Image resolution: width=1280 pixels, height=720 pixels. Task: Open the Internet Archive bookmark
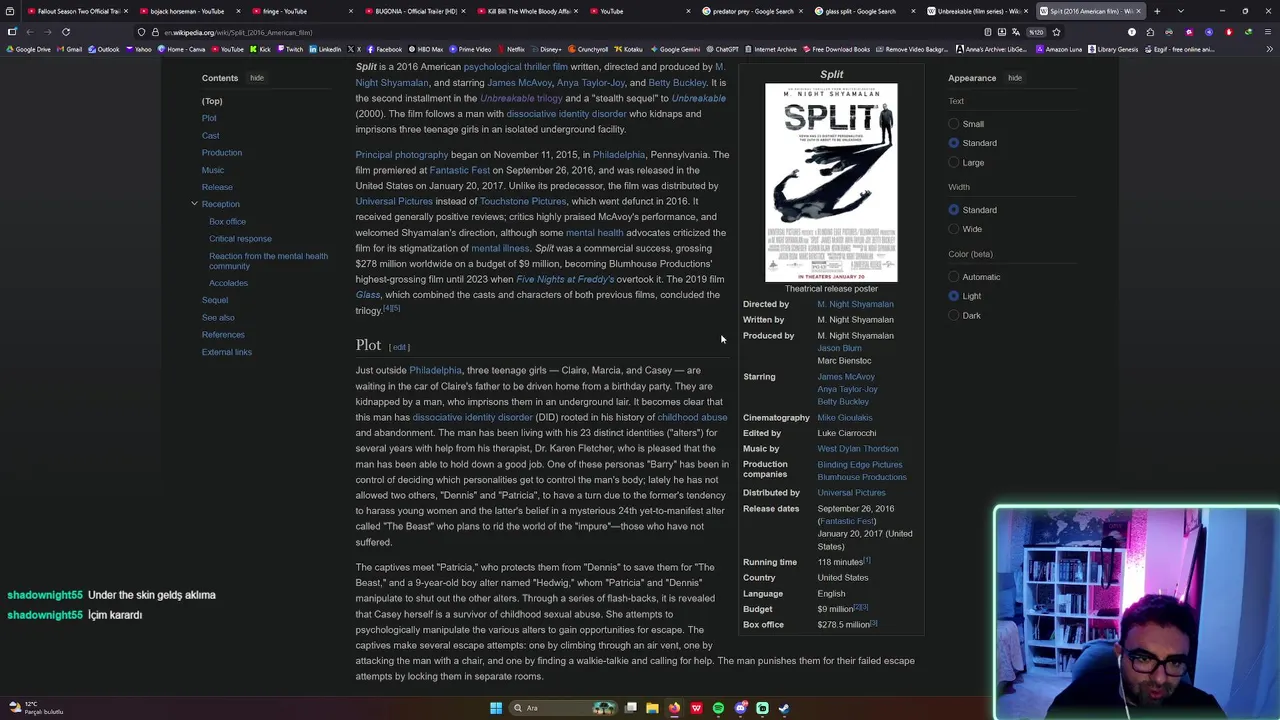point(771,49)
